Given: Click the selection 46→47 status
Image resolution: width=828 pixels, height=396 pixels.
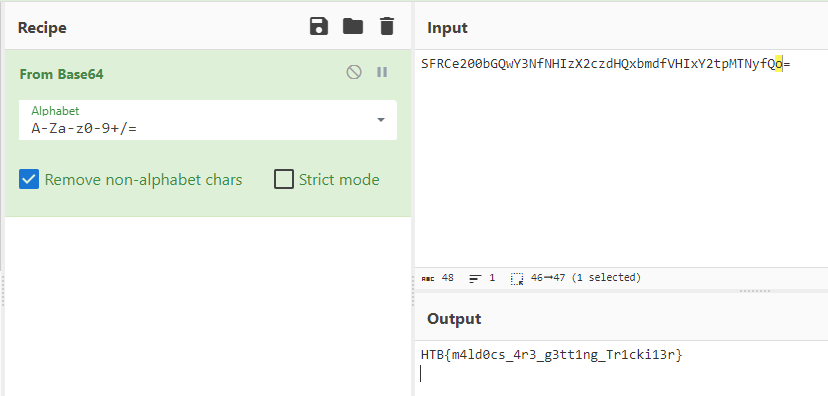Looking at the screenshot, I should pos(576,278).
